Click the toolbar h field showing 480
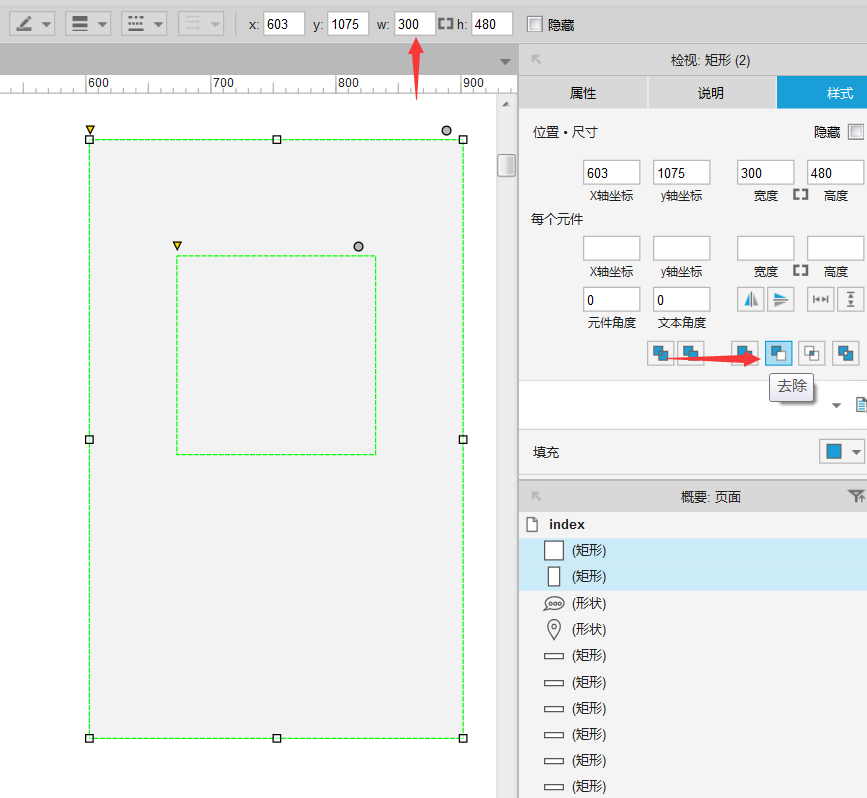The height and width of the screenshot is (798, 867). (492, 24)
